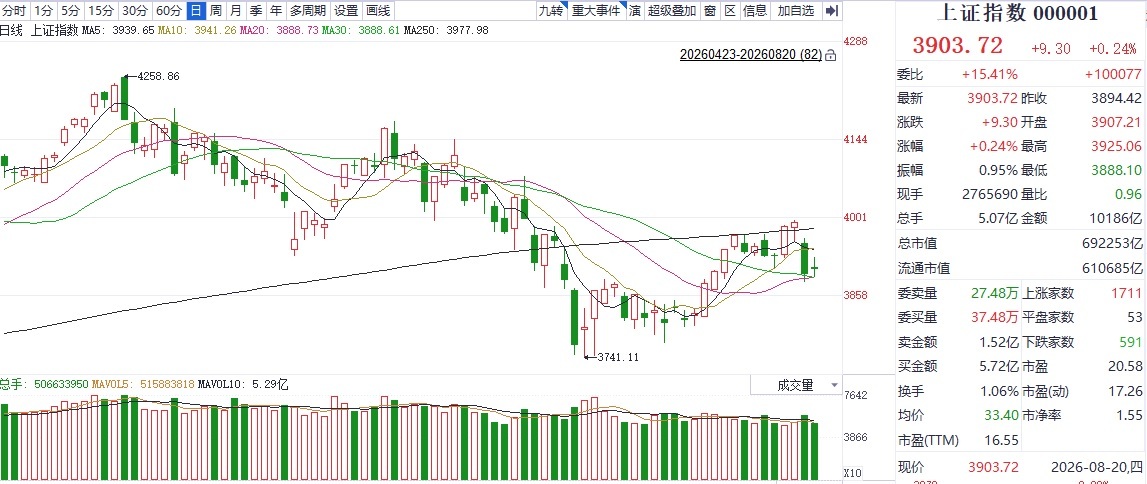Open the 设置 settings button

pyautogui.click(x=346, y=10)
